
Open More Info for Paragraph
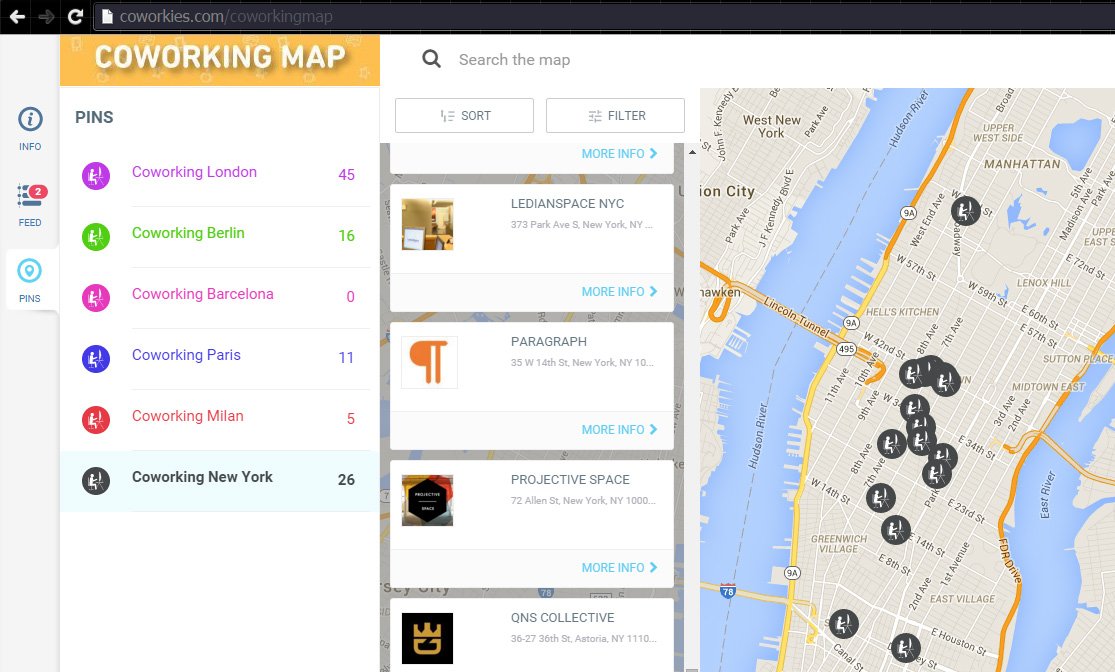619,430
